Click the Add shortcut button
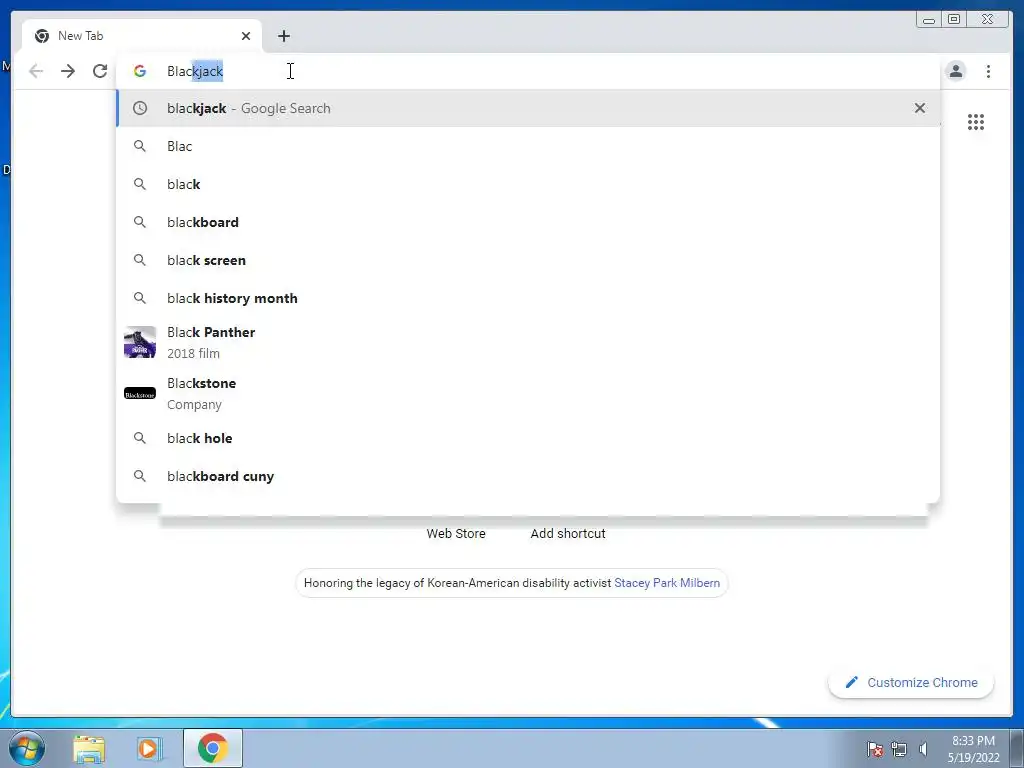 568,534
